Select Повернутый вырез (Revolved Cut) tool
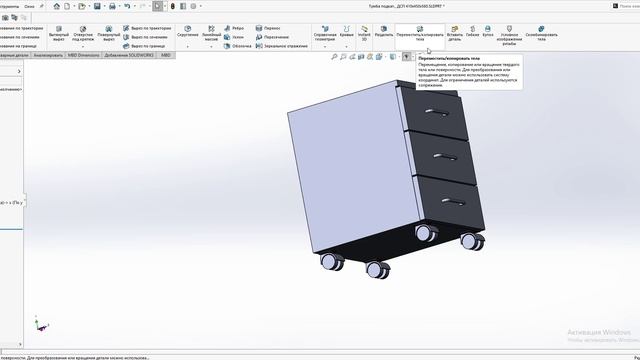 click(109, 33)
